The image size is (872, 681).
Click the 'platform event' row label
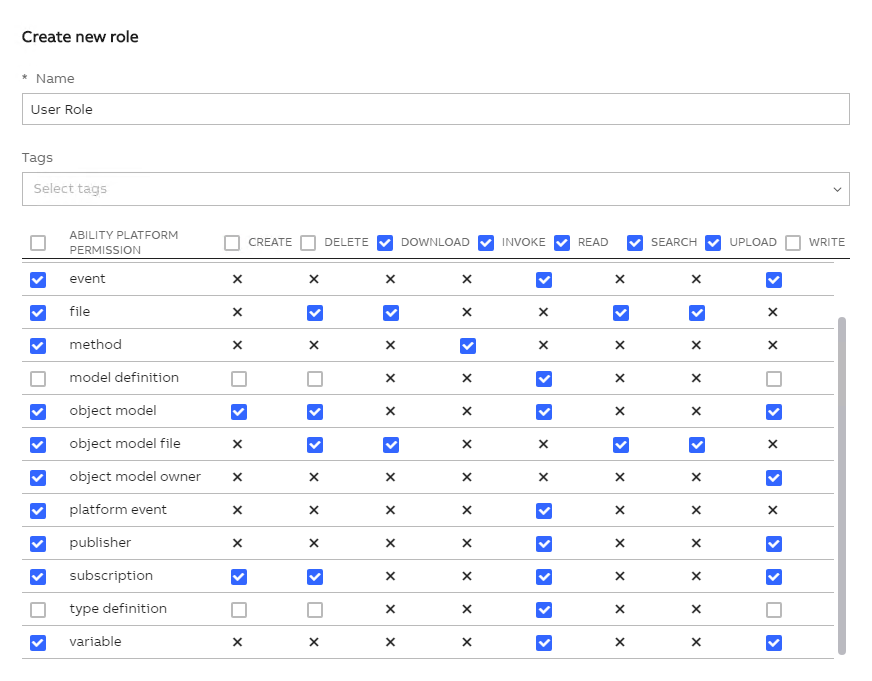pos(118,510)
